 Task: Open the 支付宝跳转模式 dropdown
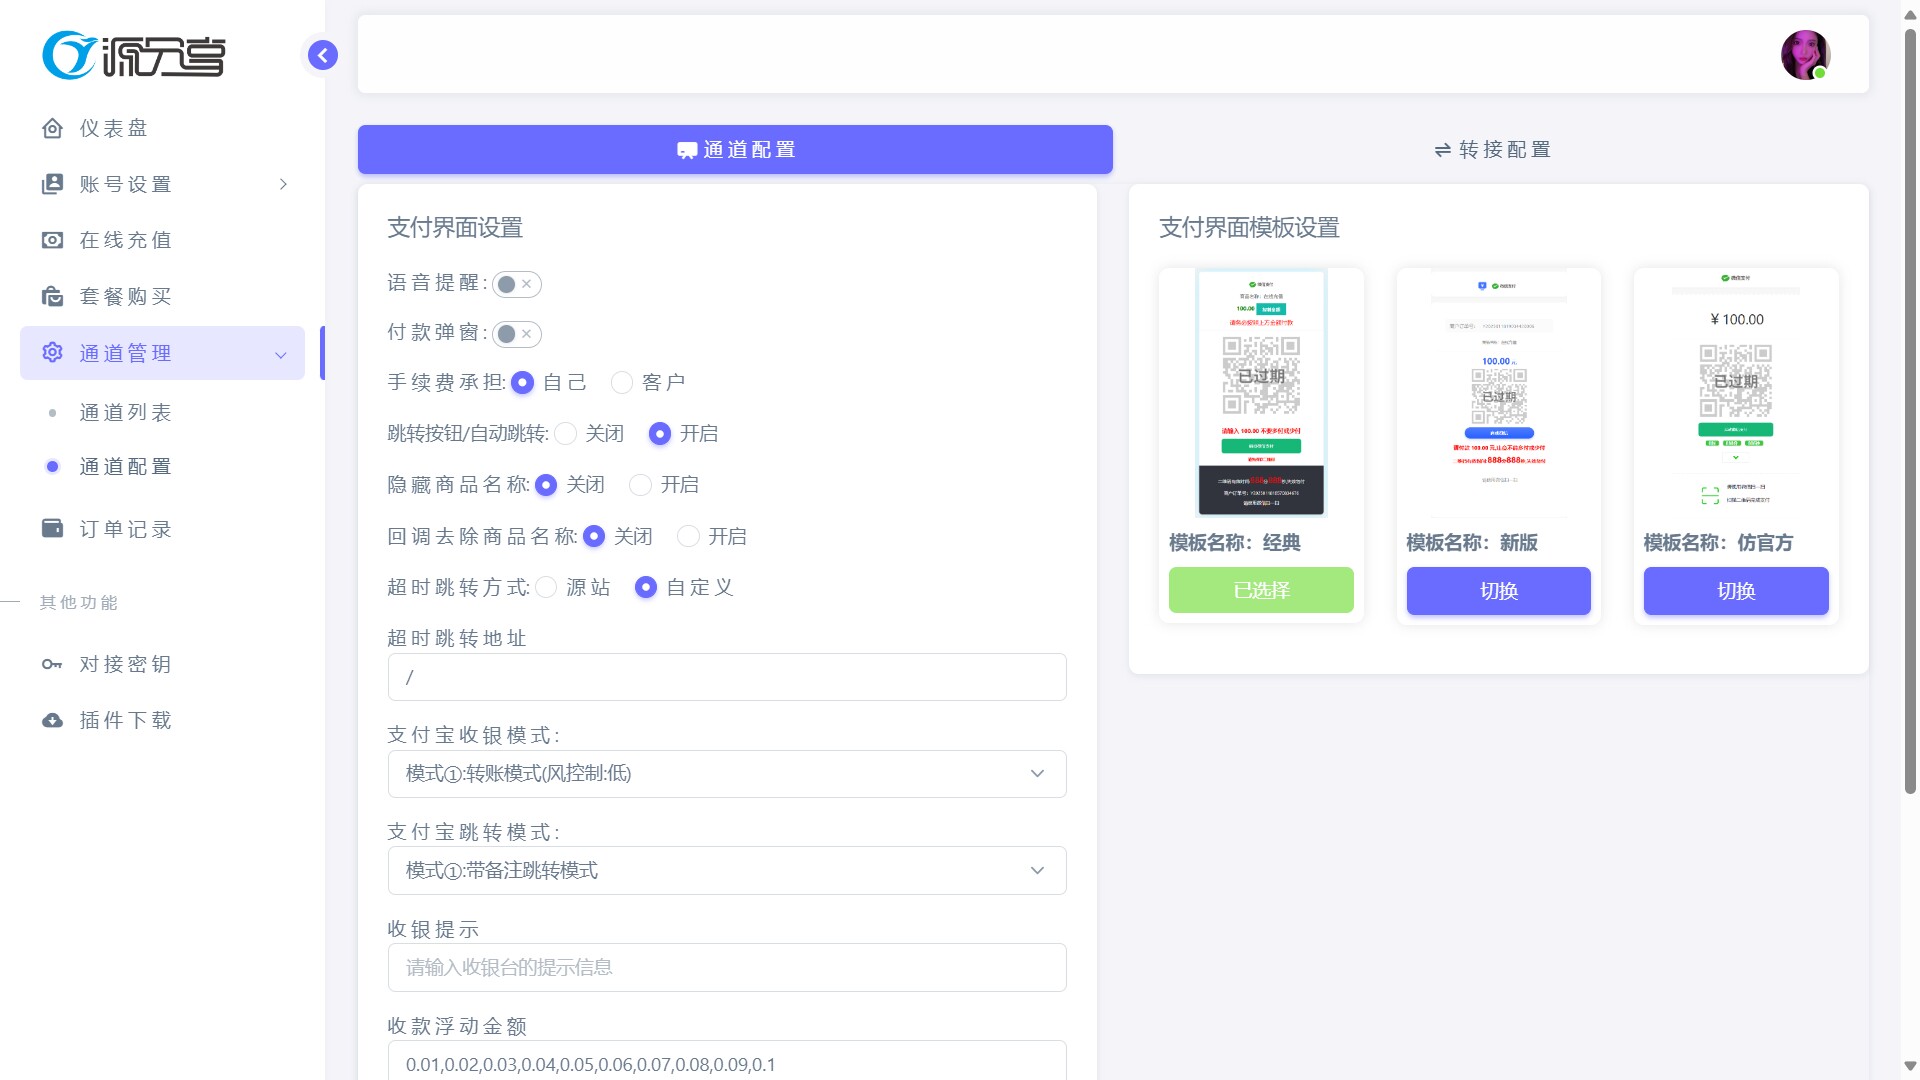point(727,870)
